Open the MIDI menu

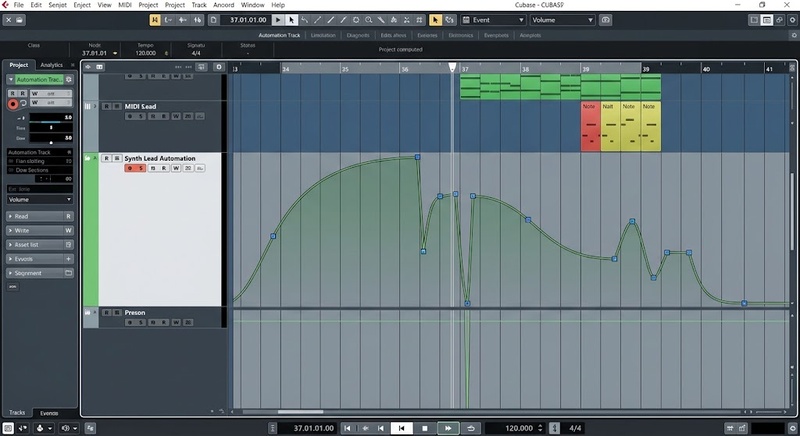point(124,5)
